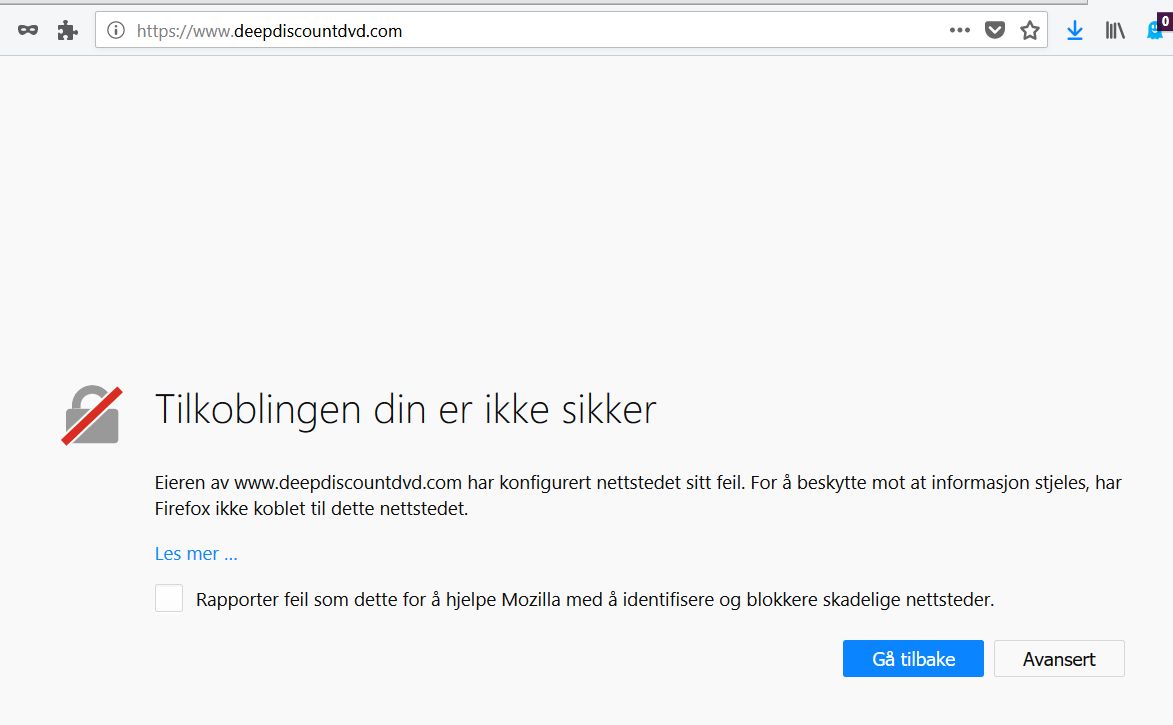Open the downloads arrow panel

1075,31
